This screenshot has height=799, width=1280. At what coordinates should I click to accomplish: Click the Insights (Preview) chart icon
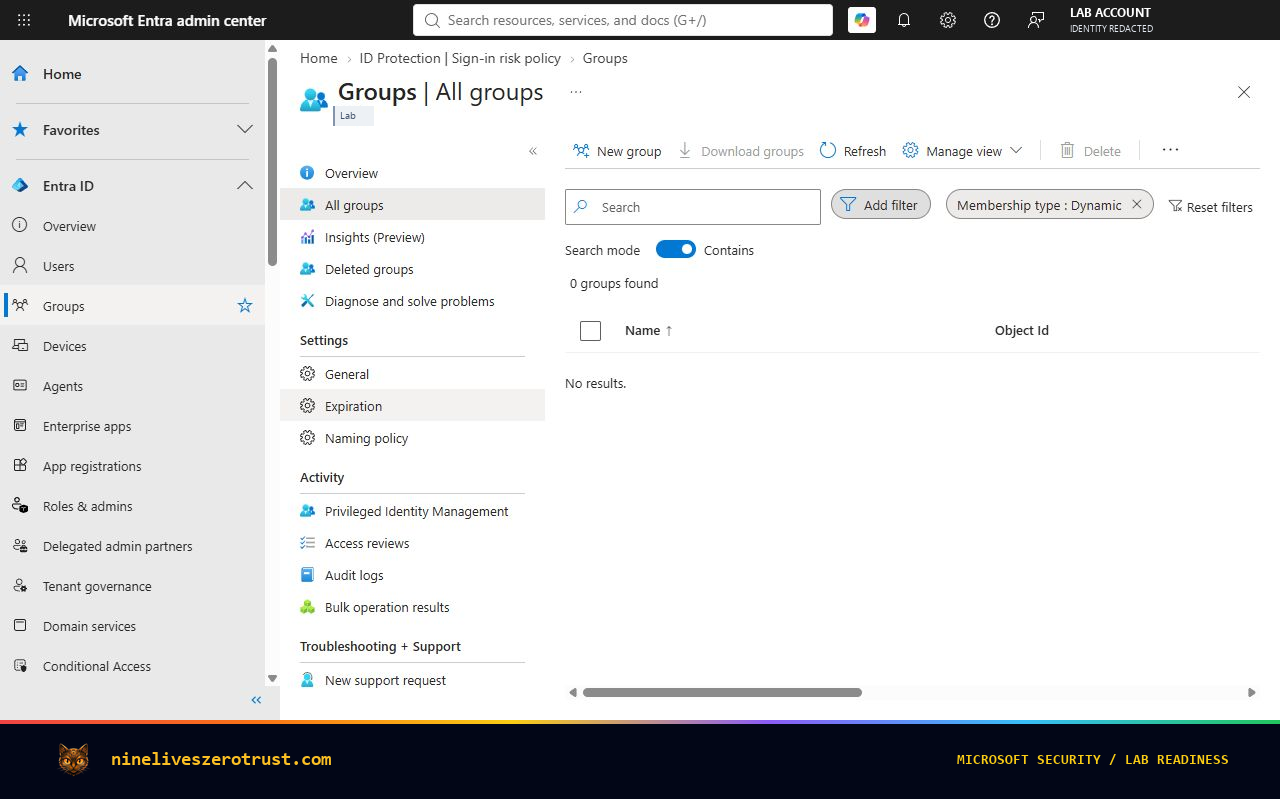coord(308,237)
